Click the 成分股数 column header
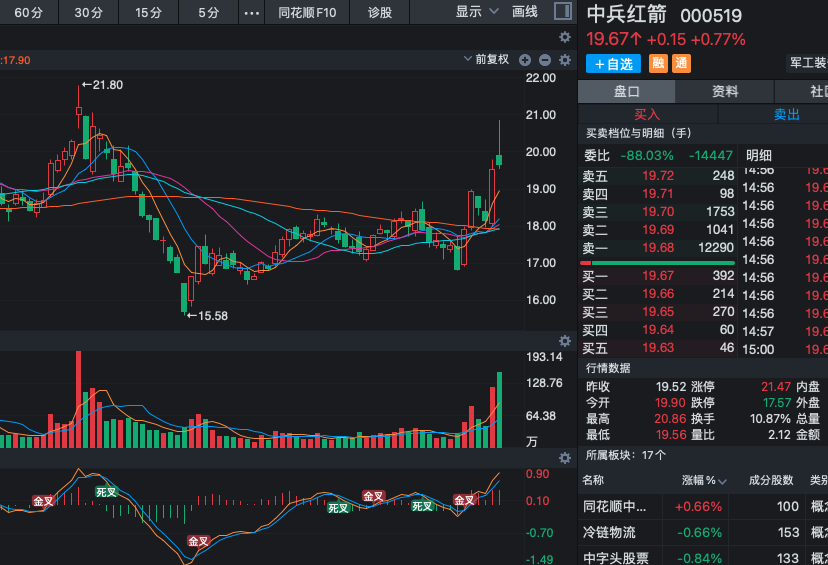The width and height of the screenshot is (828, 565). [771, 480]
